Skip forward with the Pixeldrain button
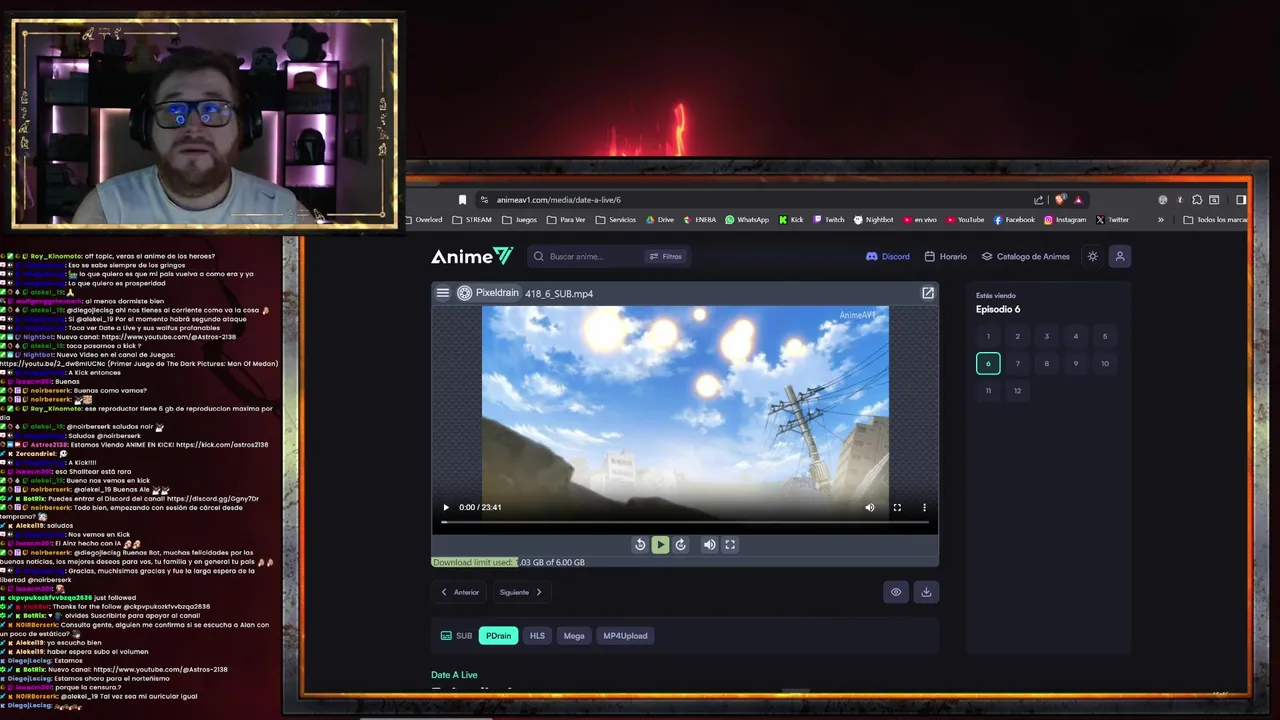1280x720 pixels. pos(681,545)
